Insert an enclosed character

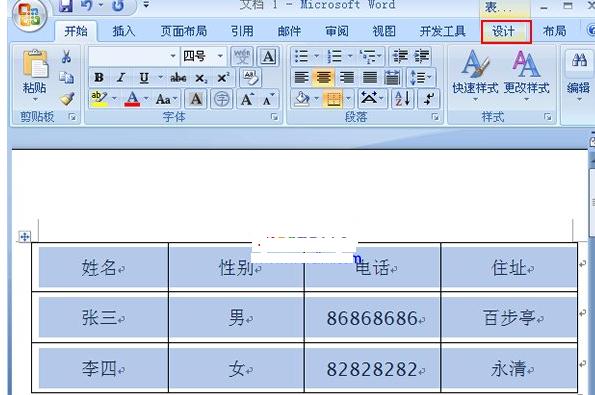[222, 99]
